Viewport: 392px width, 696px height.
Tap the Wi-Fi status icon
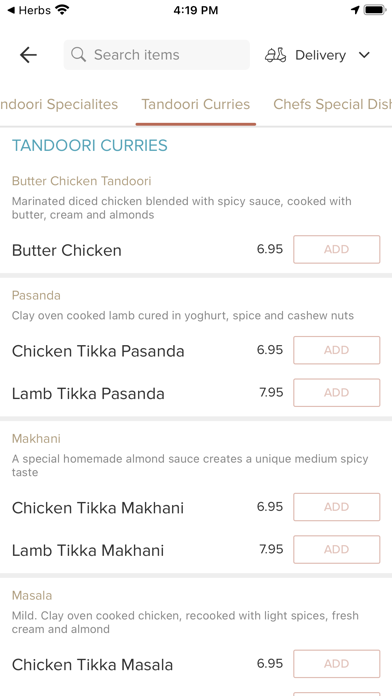tap(63, 10)
